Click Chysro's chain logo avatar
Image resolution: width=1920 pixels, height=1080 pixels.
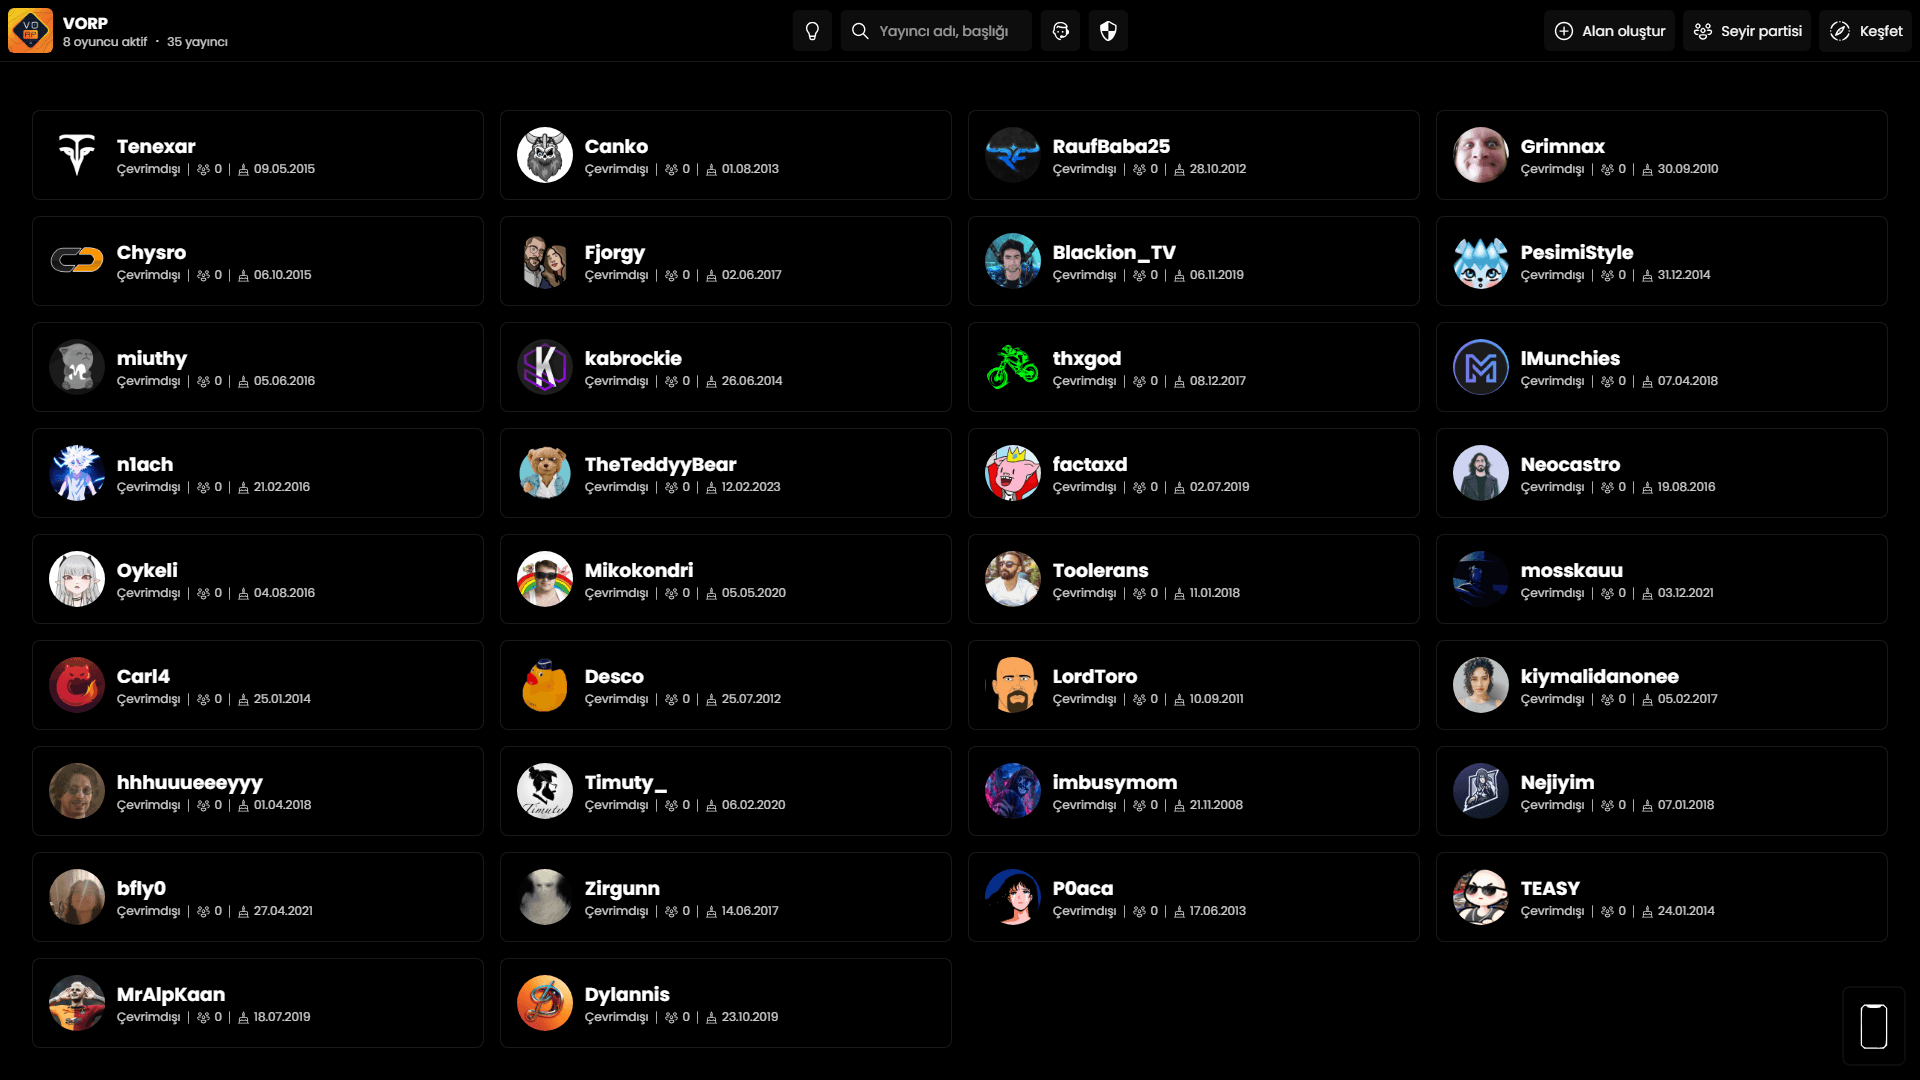tap(77, 261)
